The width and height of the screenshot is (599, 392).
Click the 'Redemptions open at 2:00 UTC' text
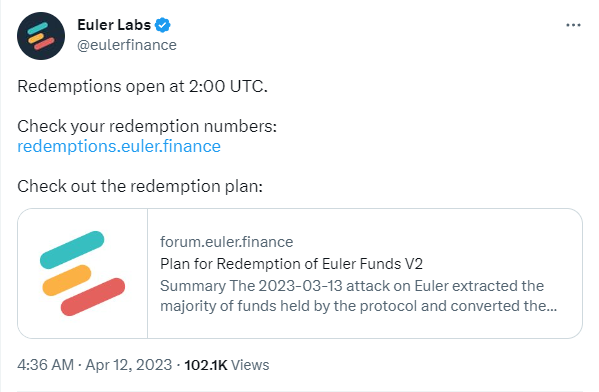click(142, 86)
